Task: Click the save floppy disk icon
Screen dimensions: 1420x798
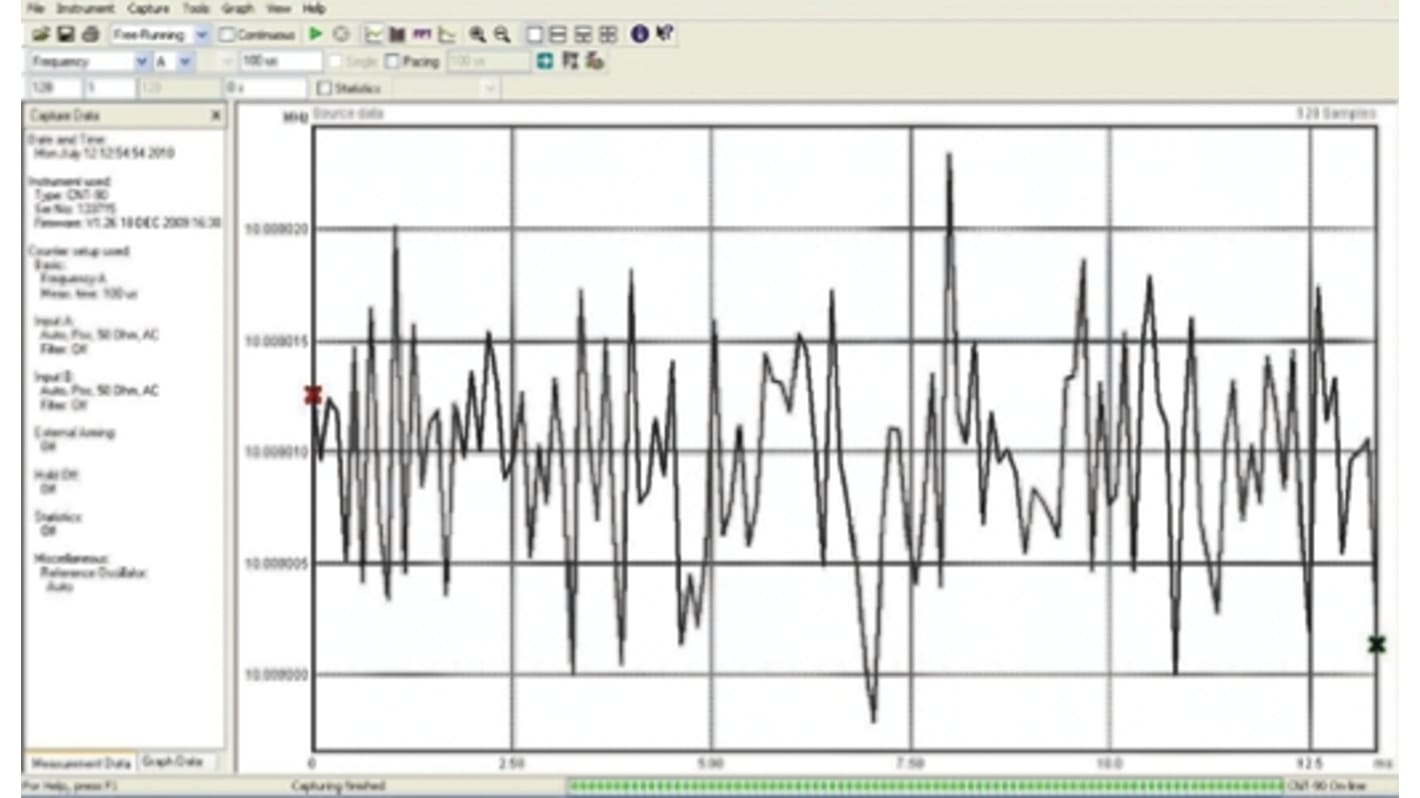Action: (x=66, y=34)
